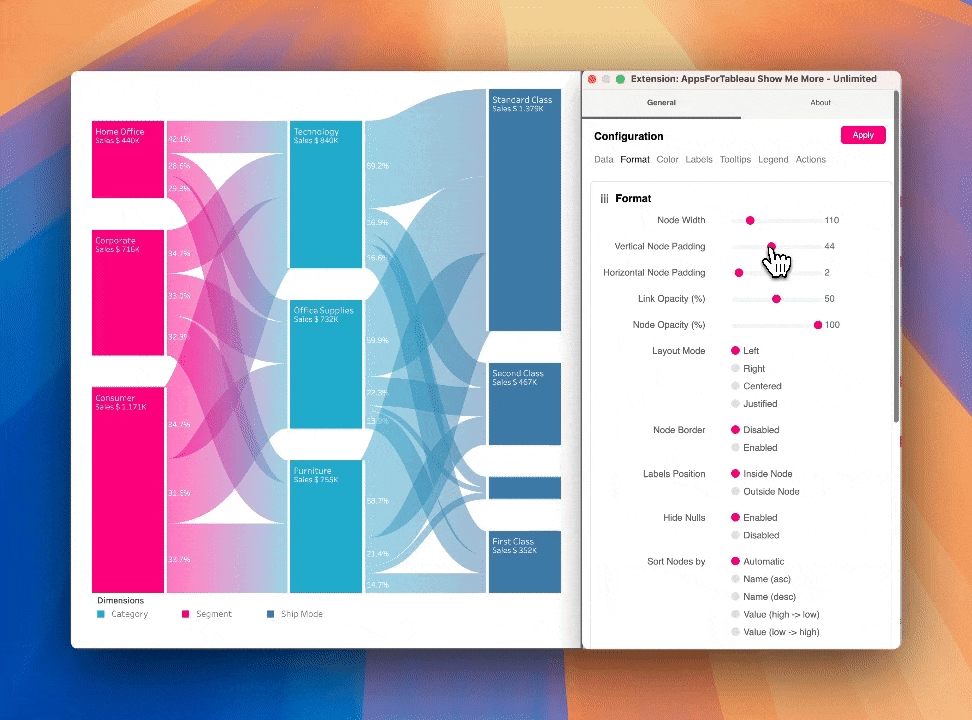Image resolution: width=972 pixels, height=720 pixels.
Task: Click the Link Opacity slider handle
Action: pos(776,299)
